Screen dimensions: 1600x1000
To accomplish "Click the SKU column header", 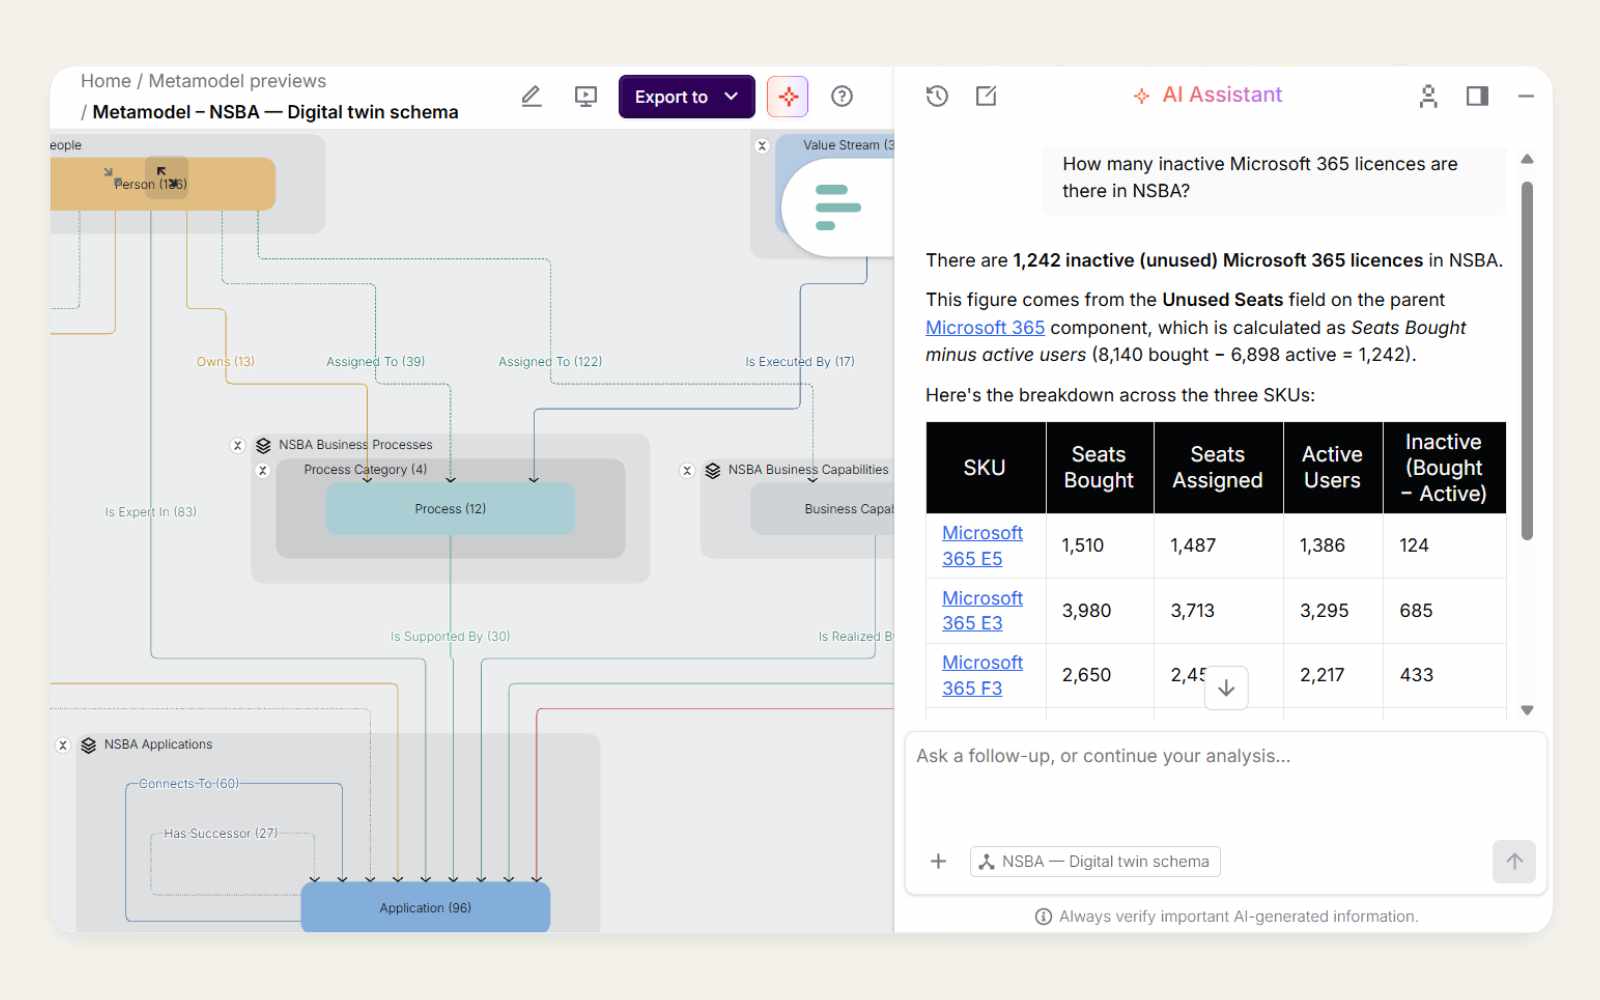I will tap(985, 468).
